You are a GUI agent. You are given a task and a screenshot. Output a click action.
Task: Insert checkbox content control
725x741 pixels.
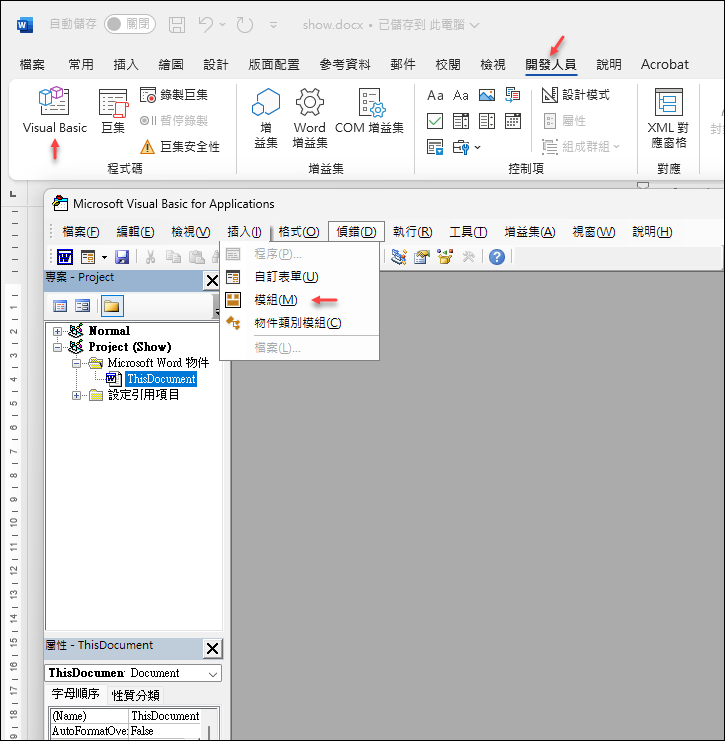pyautogui.click(x=435, y=121)
